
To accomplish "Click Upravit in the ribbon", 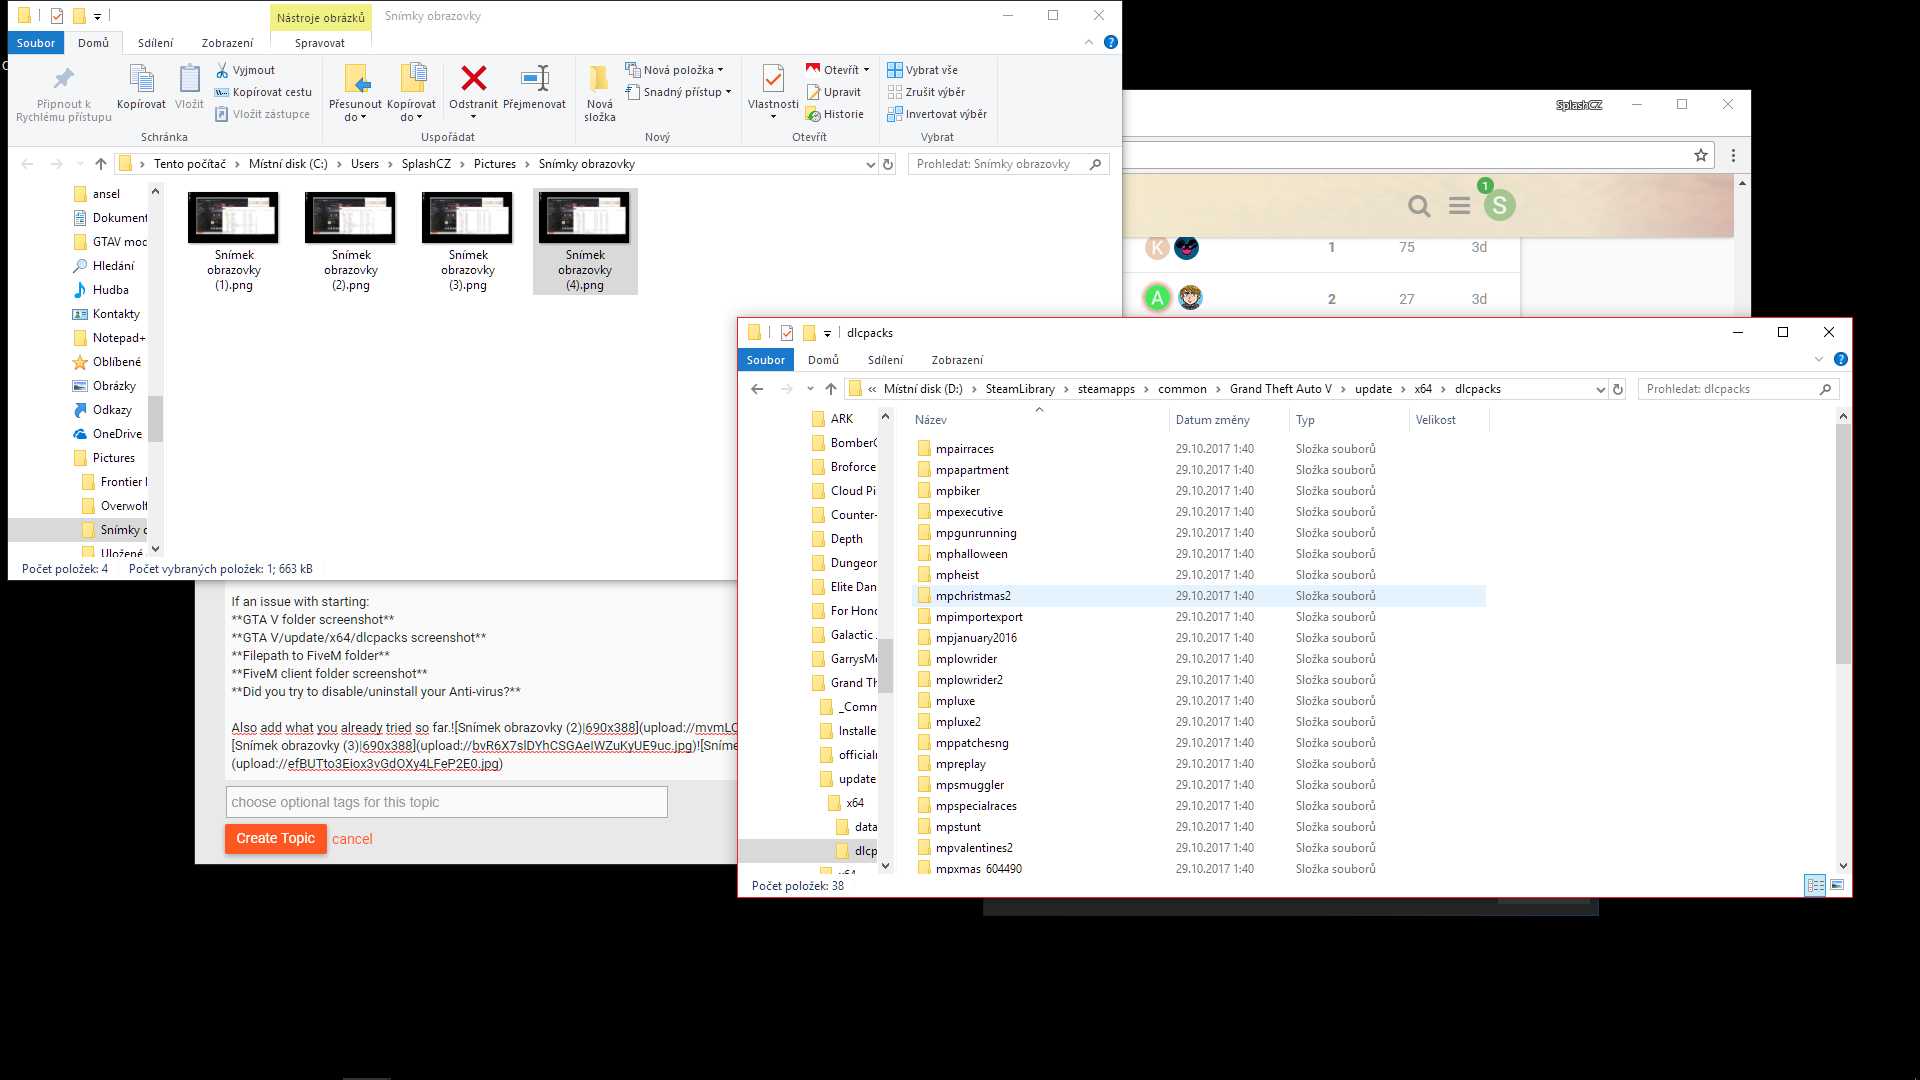I will point(833,92).
